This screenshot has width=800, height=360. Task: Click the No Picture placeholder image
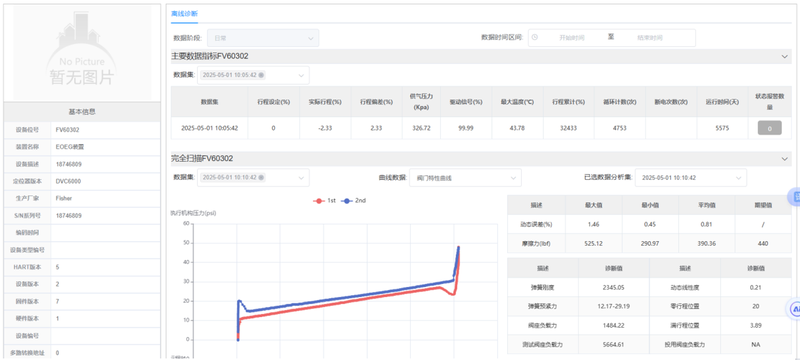82,53
